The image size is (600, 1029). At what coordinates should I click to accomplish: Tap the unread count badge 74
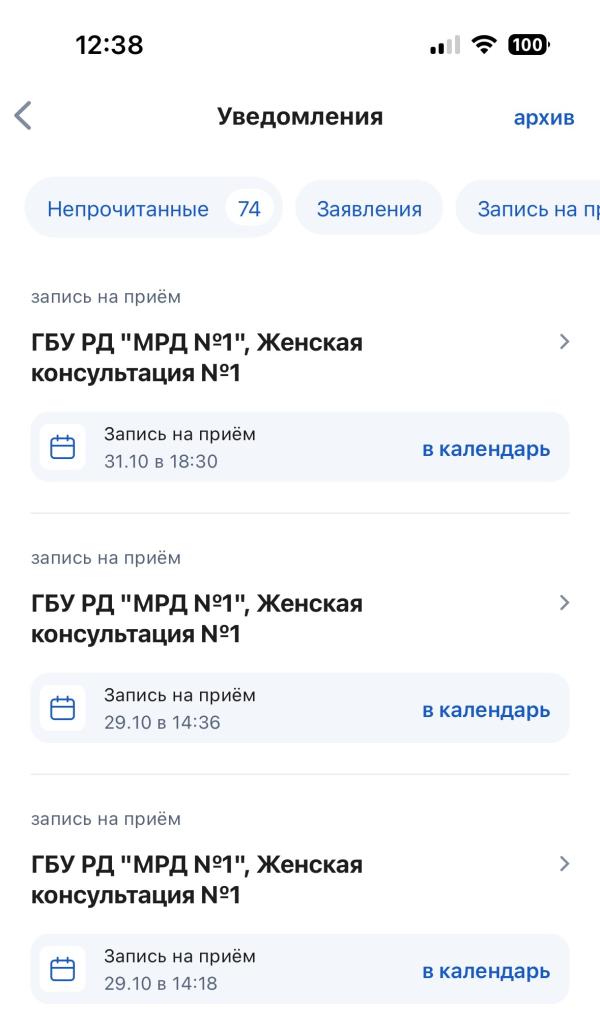pos(250,209)
